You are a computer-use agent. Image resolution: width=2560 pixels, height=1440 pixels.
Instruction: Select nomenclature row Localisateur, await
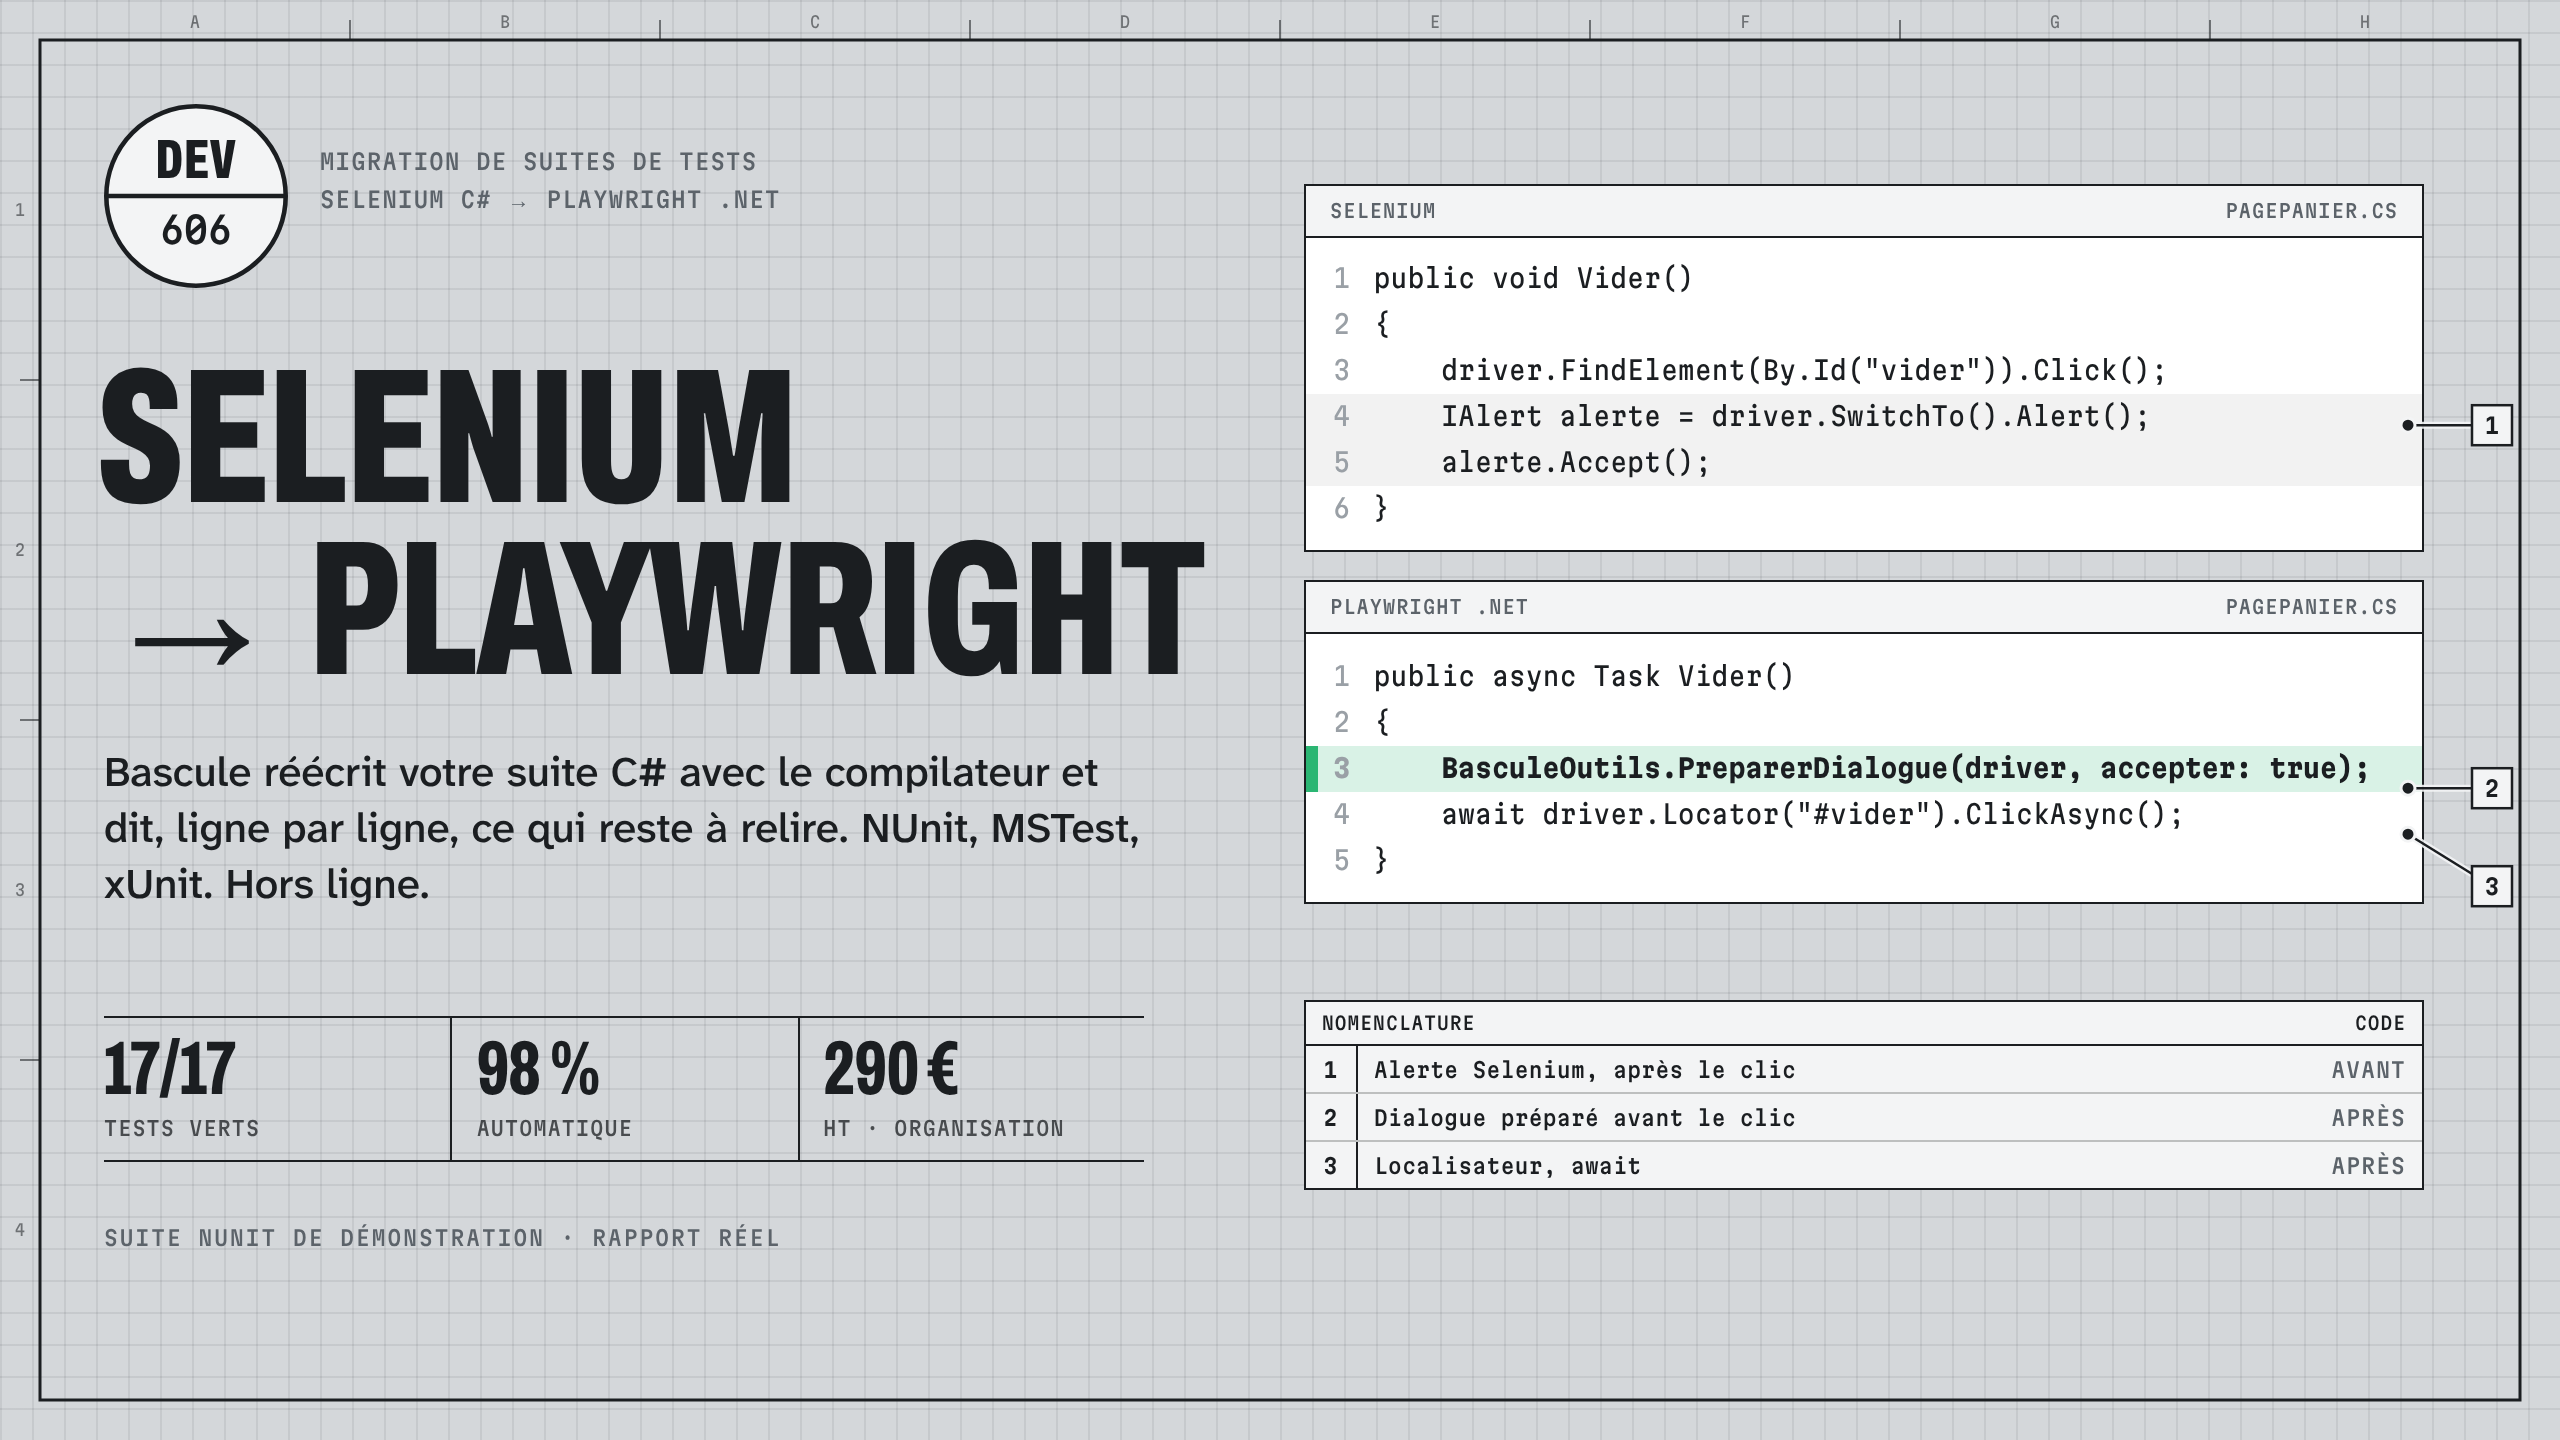coord(1864,1166)
